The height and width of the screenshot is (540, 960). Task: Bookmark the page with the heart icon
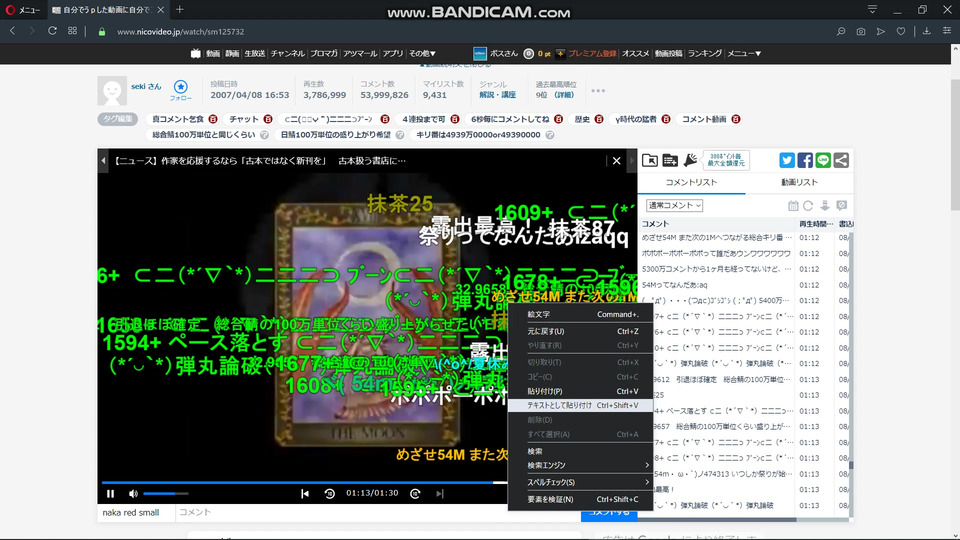coord(901,31)
